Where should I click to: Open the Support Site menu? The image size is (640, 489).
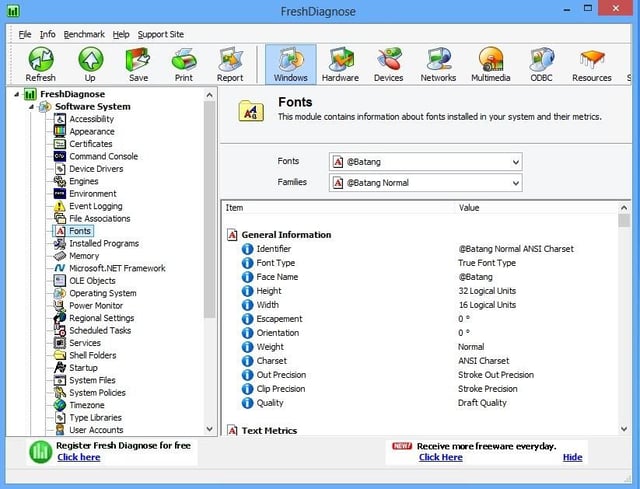pyautogui.click(x=160, y=34)
